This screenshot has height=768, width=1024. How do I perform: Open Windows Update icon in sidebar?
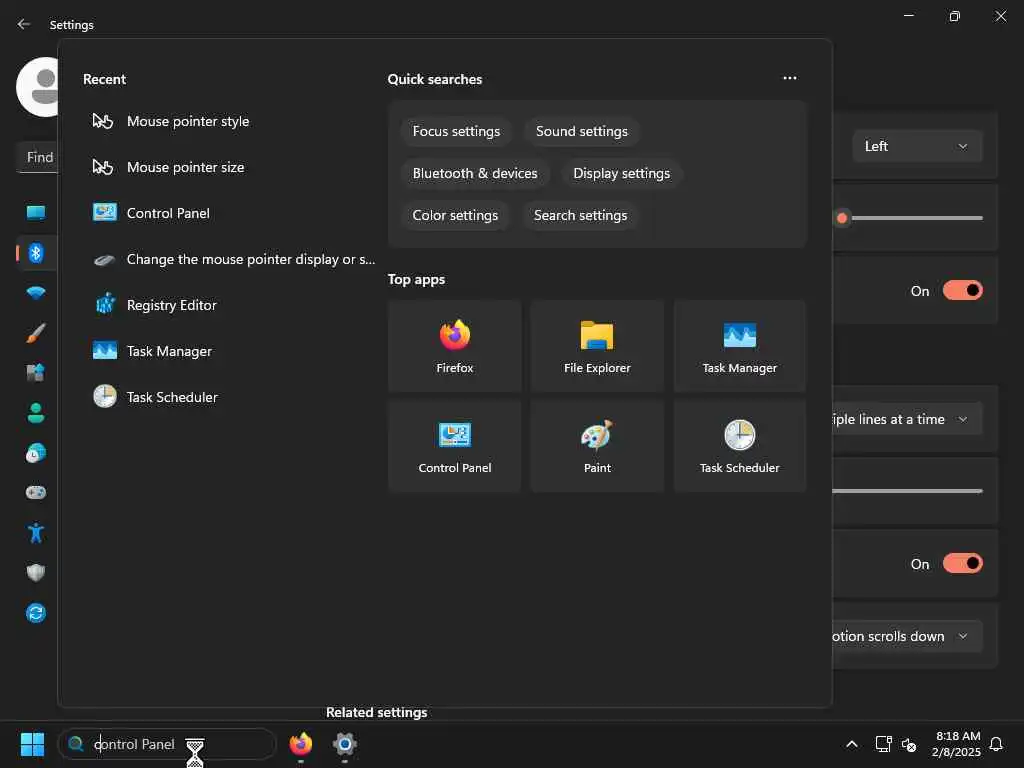tap(36, 613)
